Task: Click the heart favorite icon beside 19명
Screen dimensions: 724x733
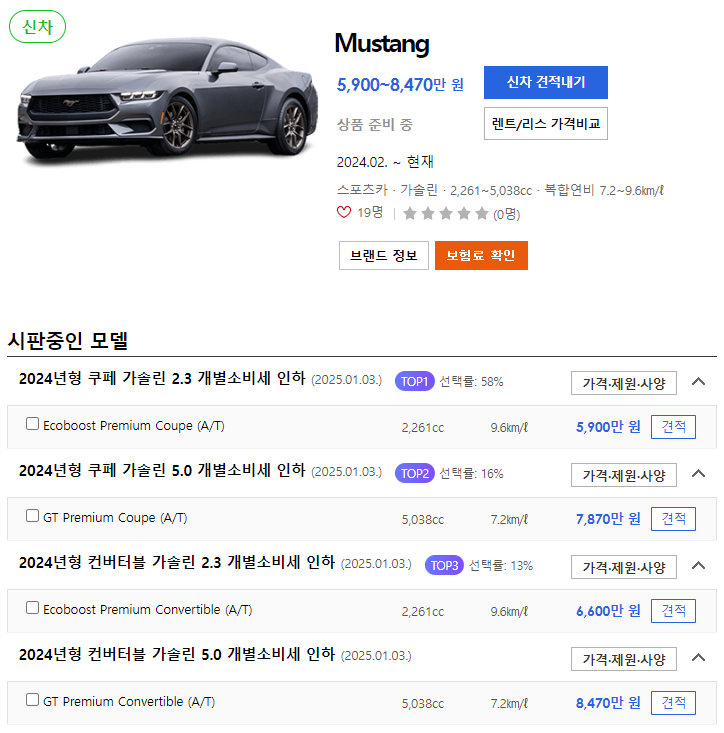Action: pos(344,212)
